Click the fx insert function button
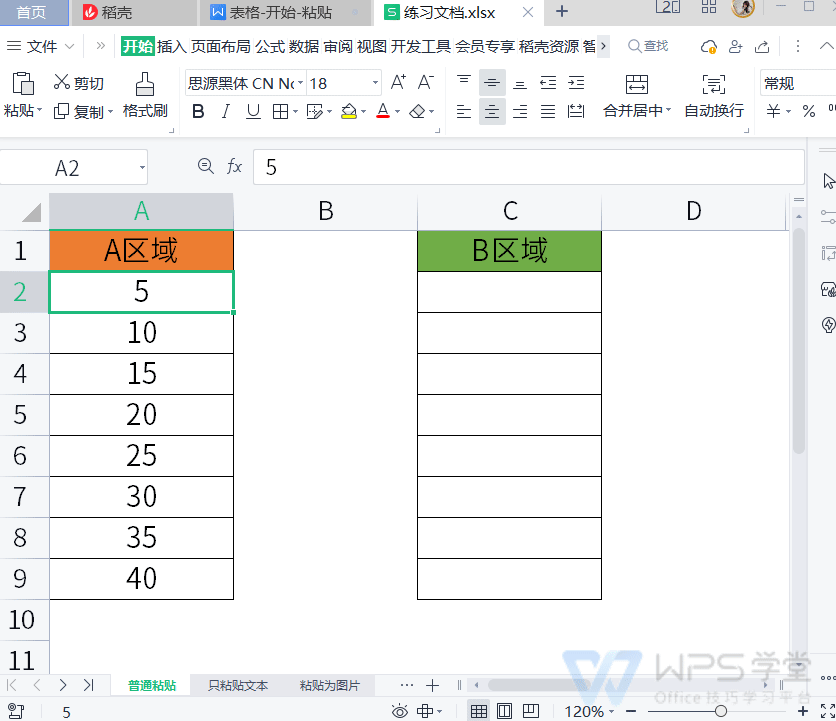 click(x=234, y=166)
